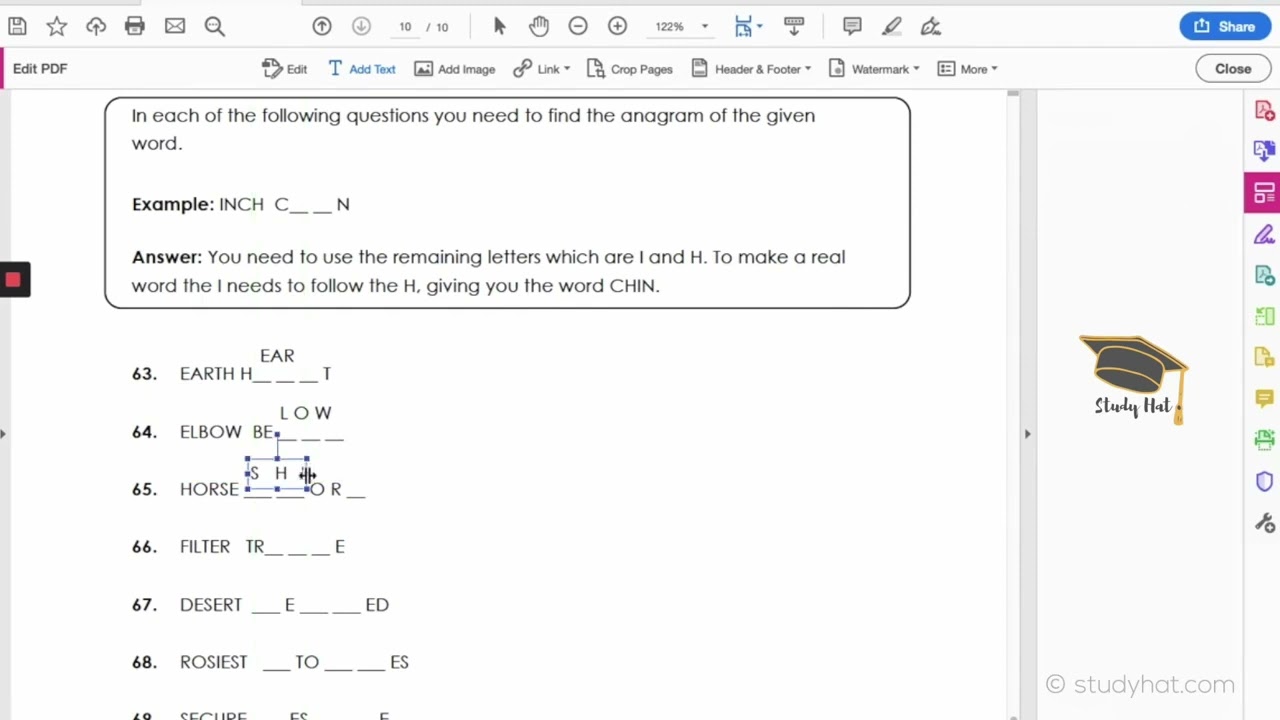
Task: Open Organize Pages from the right sidebar
Action: [x=1264, y=317]
